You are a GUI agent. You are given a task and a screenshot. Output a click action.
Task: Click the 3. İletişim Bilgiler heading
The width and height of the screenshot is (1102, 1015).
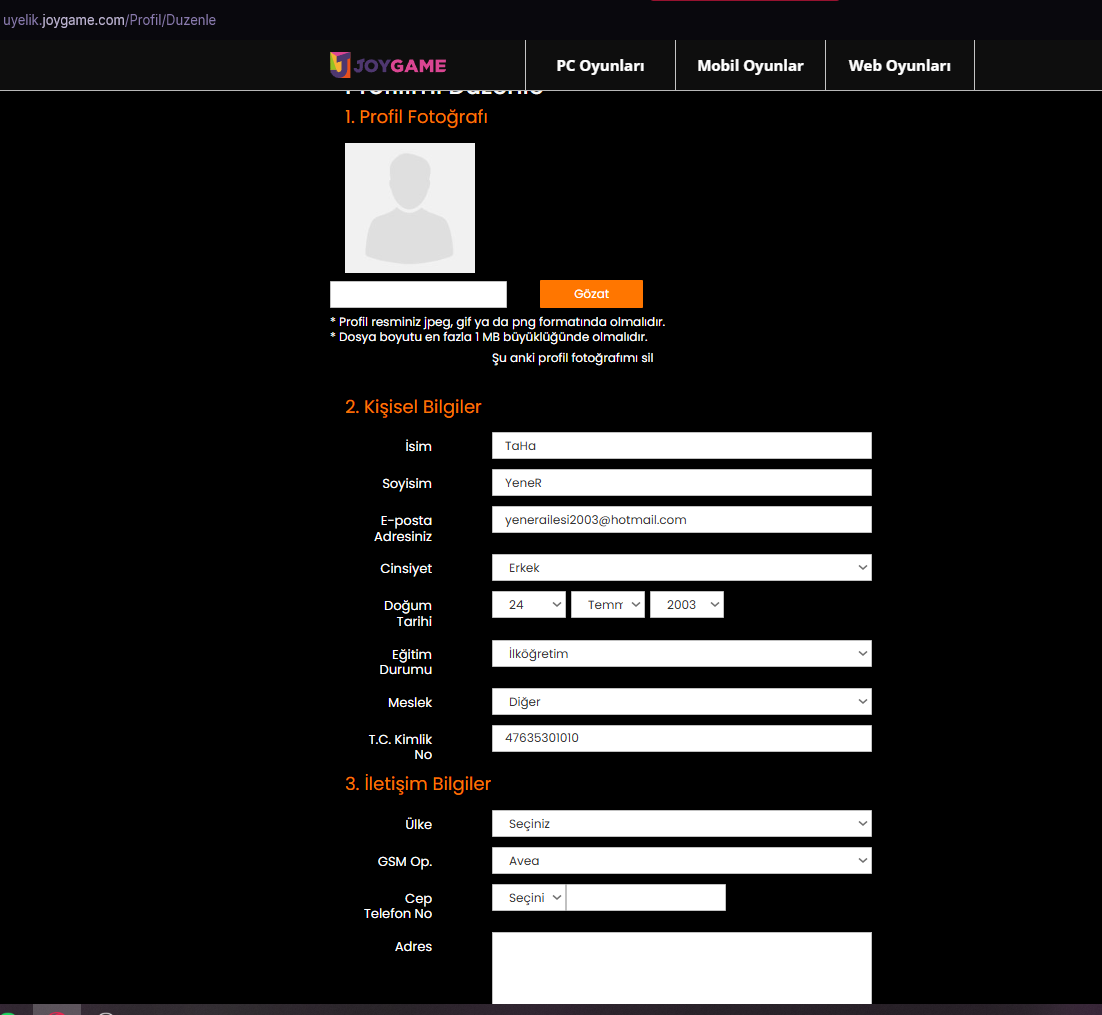tap(417, 784)
